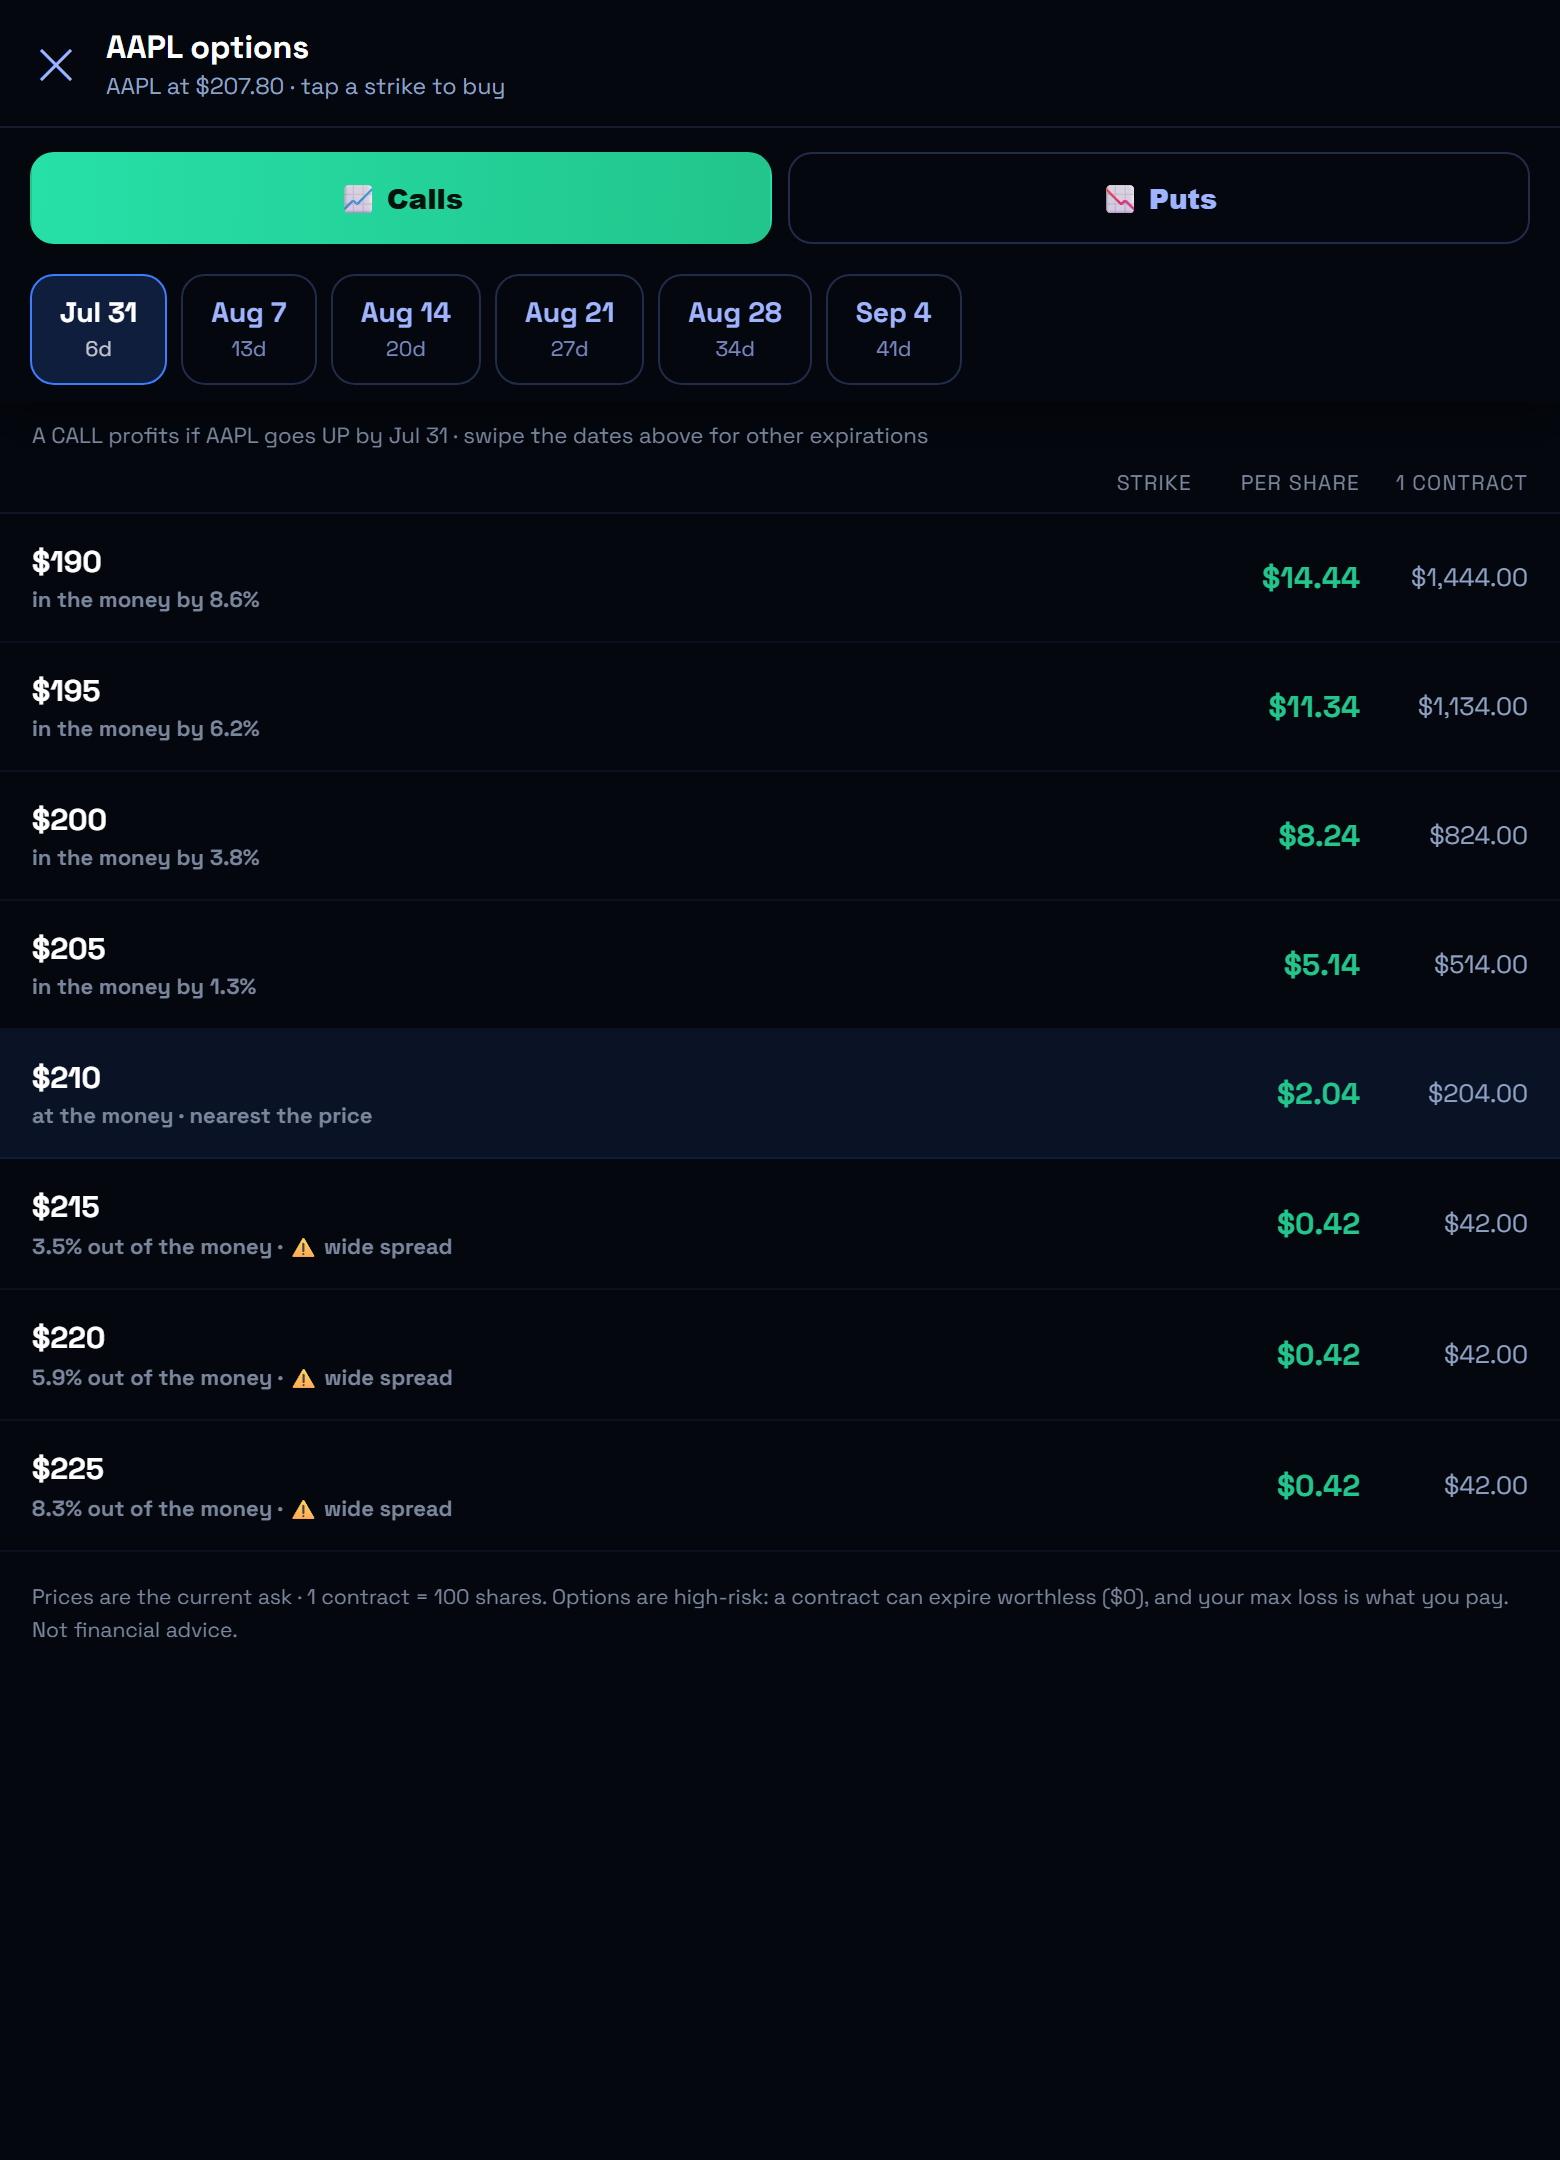
Task: Click the rising chart icon on Calls
Action: coord(358,199)
